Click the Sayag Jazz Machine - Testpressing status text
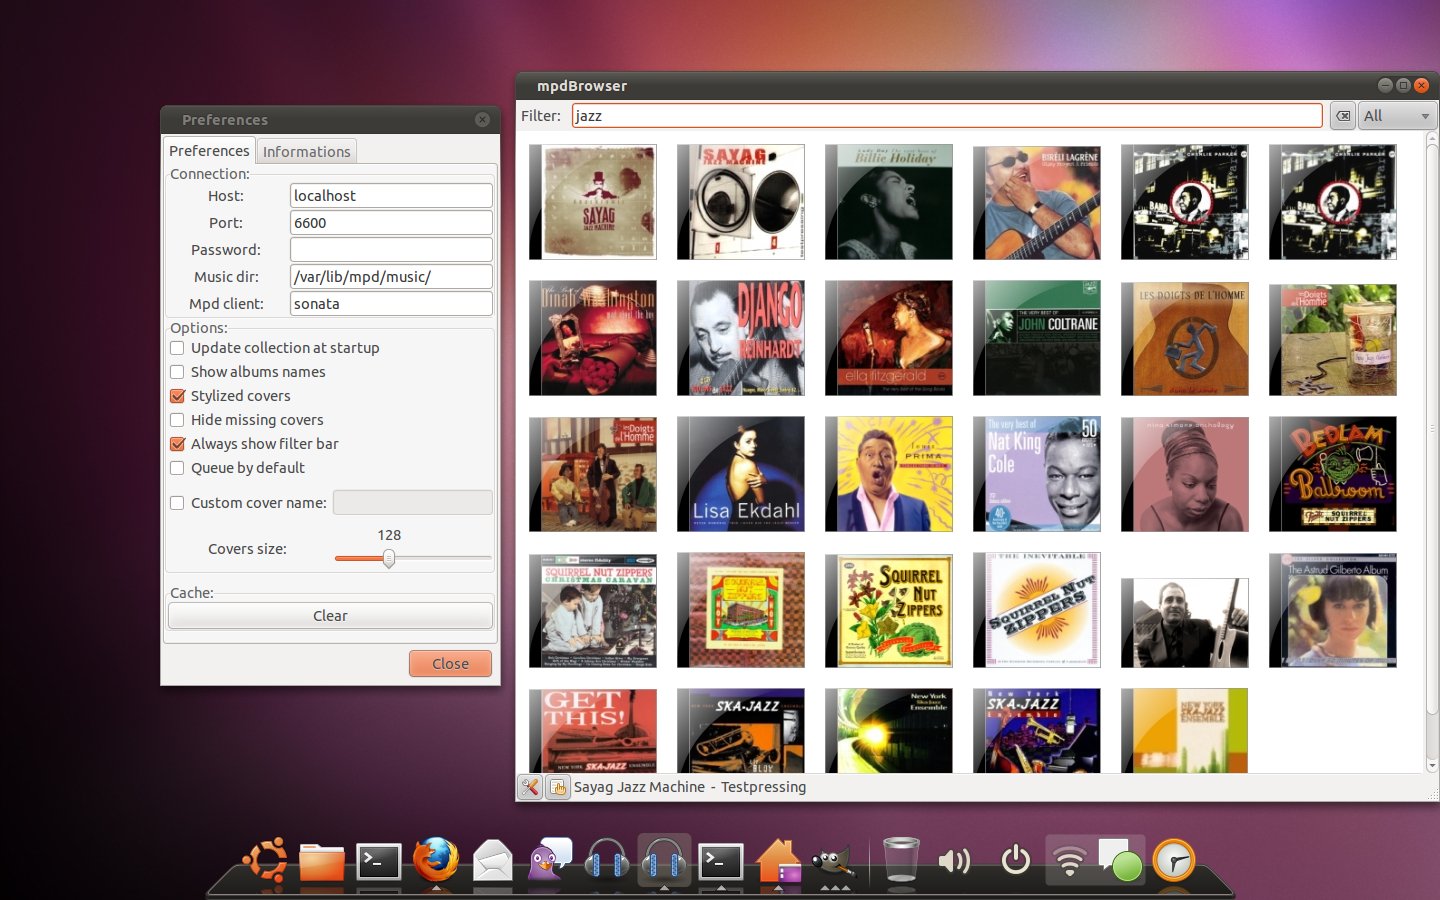Viewport: 1440px width, 900px height. tap(690, 787)
